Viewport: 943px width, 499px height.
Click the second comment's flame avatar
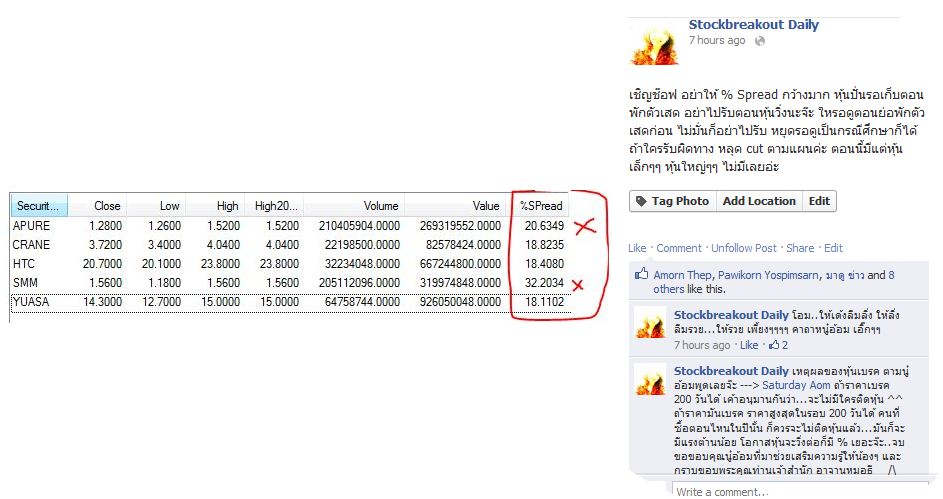tap(651, 382)
